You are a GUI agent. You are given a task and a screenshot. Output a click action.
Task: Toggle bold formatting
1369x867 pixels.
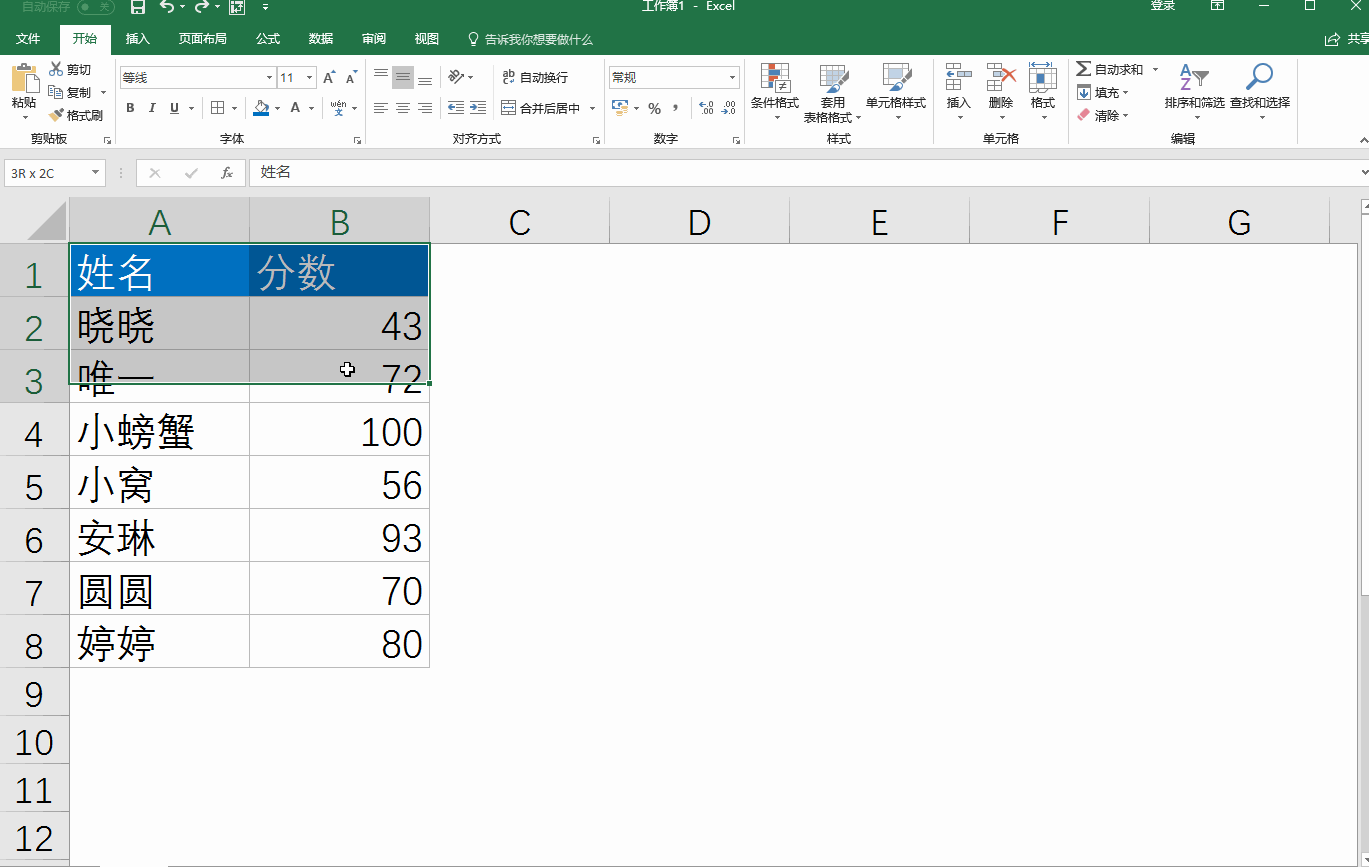pyautogui.click(x=130, y=108)
